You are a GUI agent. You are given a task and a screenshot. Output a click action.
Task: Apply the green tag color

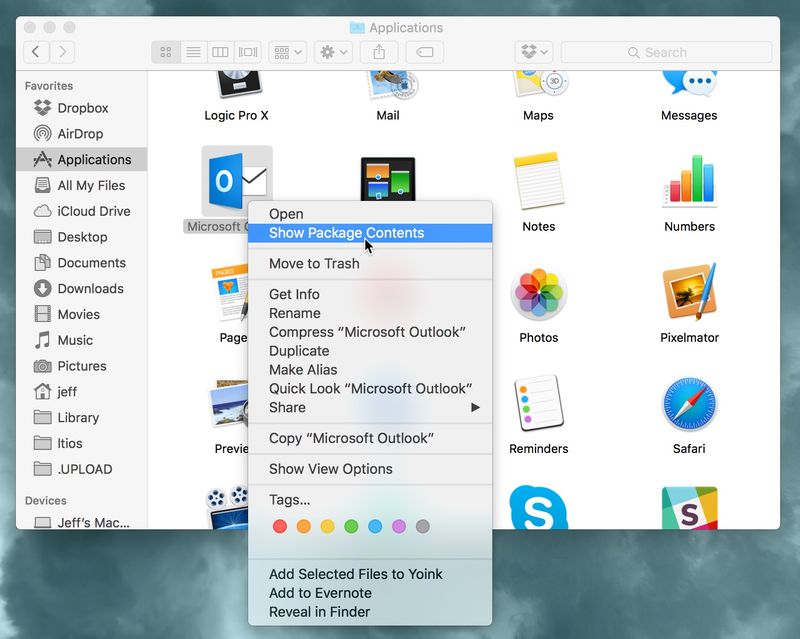tap(351, 526)
